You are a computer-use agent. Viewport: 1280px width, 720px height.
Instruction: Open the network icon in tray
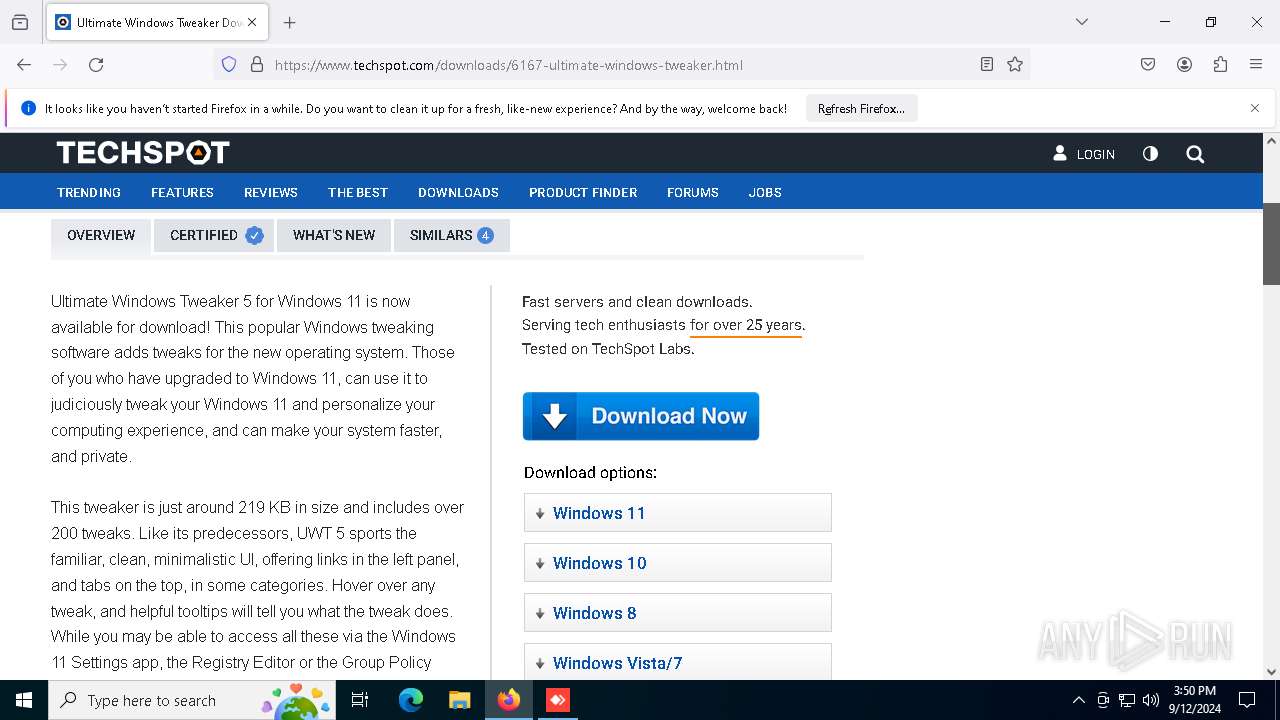tap(1127, 700)
